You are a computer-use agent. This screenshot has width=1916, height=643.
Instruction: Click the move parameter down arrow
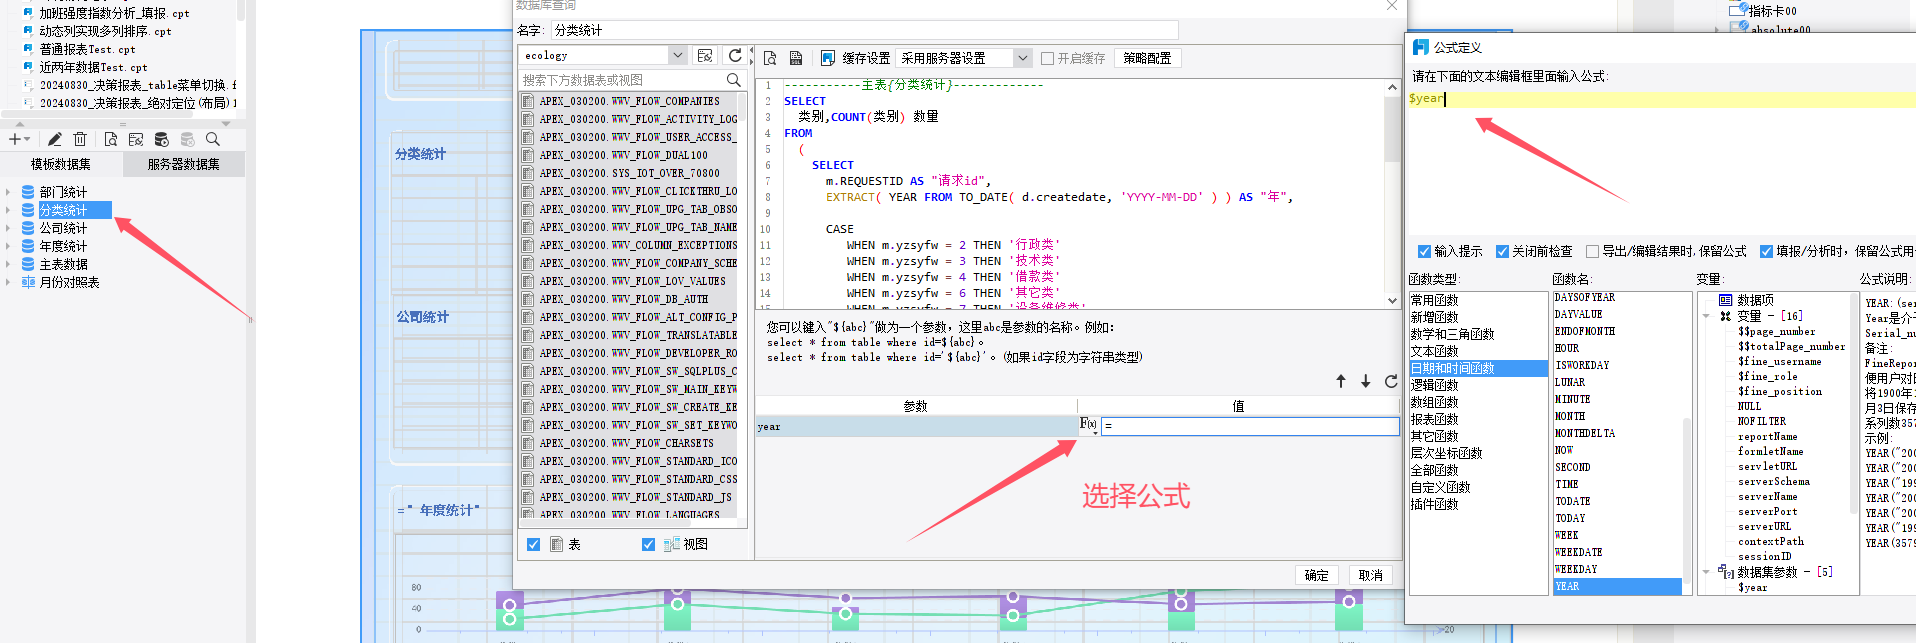[x=1365, y=381]
